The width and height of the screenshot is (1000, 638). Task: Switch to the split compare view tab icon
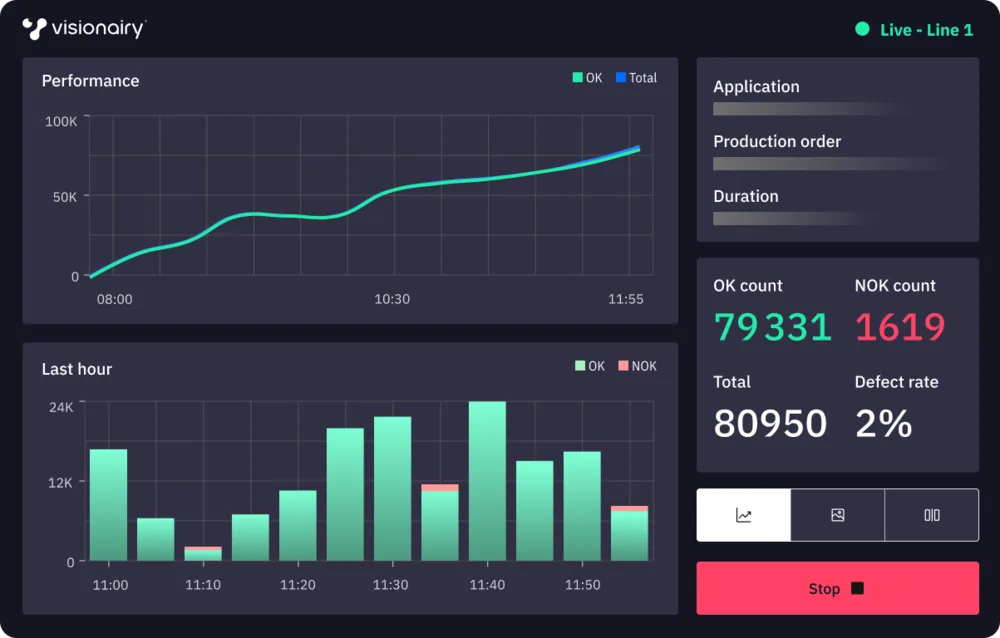(932, 515)
